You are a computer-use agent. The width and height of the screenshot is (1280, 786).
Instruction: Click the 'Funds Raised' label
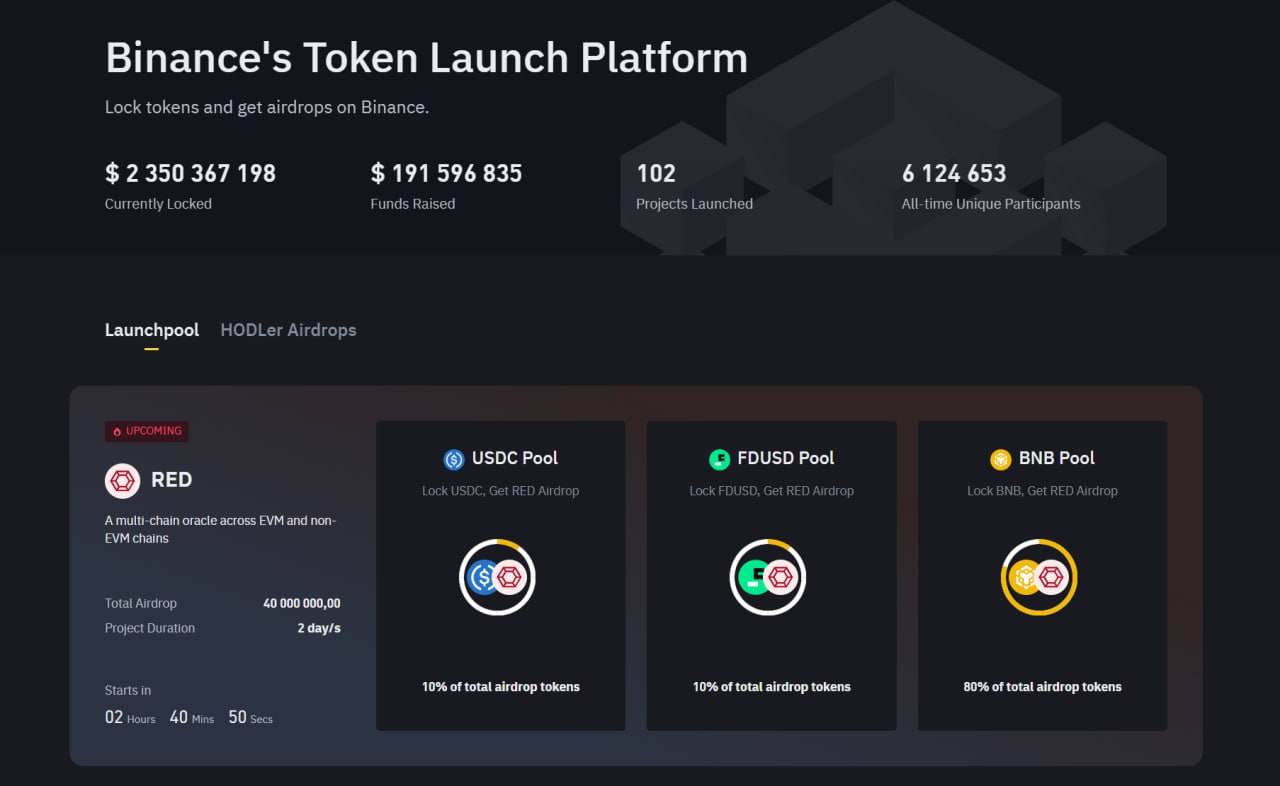pos(413,204)
